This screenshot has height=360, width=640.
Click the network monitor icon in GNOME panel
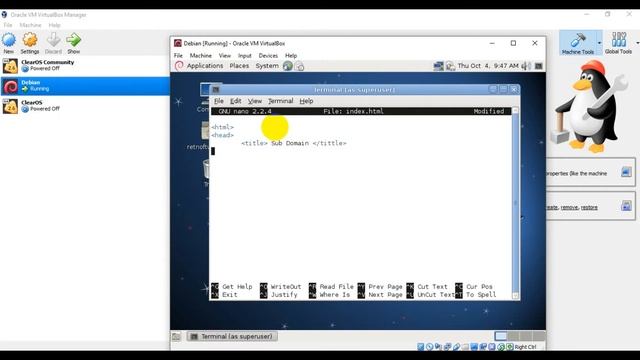[438, 66]
